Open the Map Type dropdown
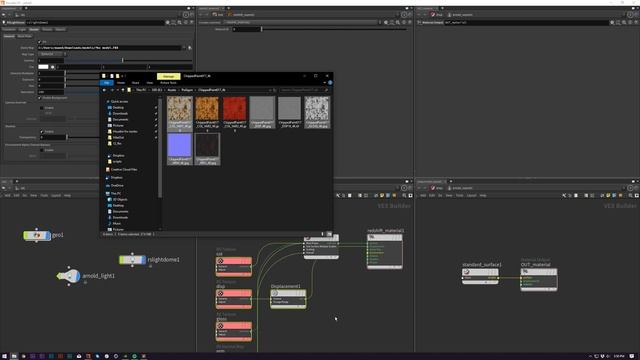The width and height of the screenshot is (640, 360). (52, 54)
